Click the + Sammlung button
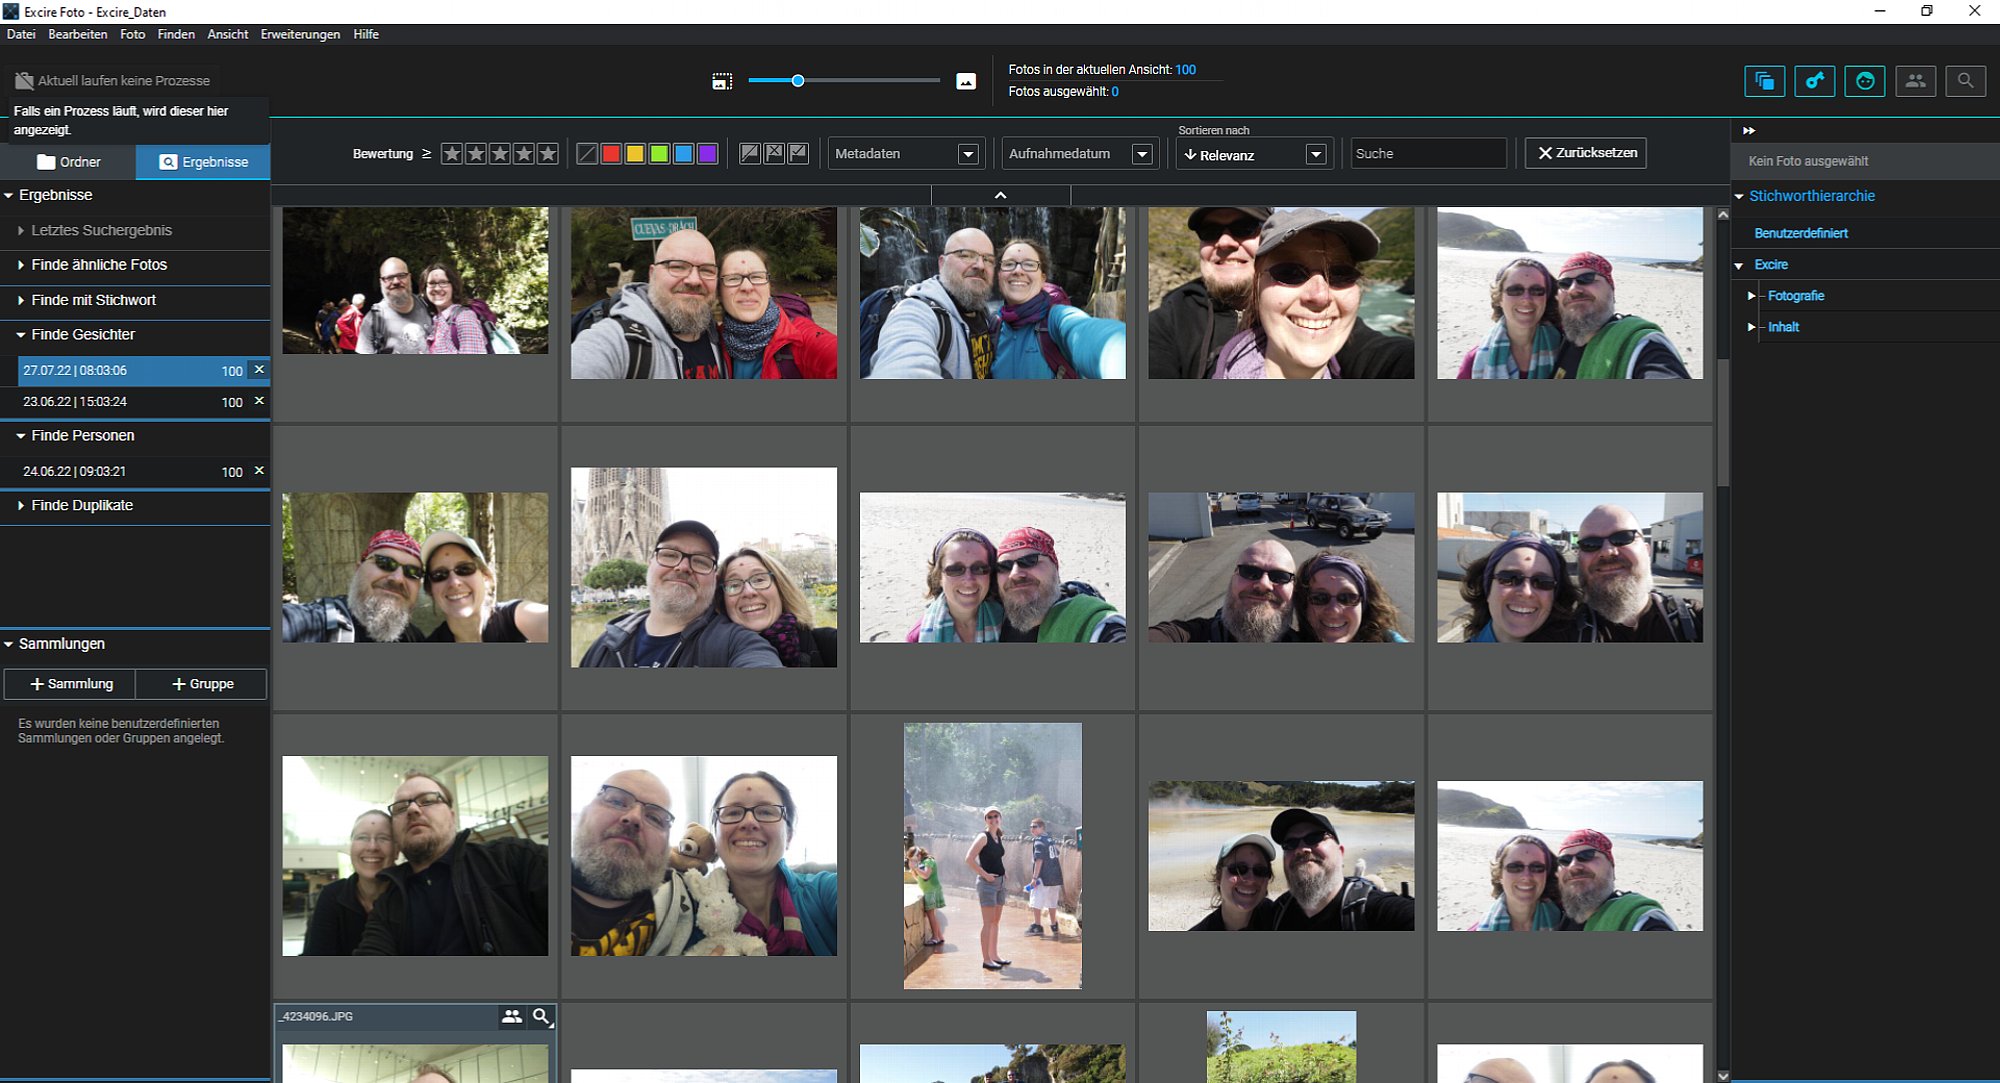The width and height of the screenshot is (2000, 1083). pyautogui.click(x=71, y=684)
